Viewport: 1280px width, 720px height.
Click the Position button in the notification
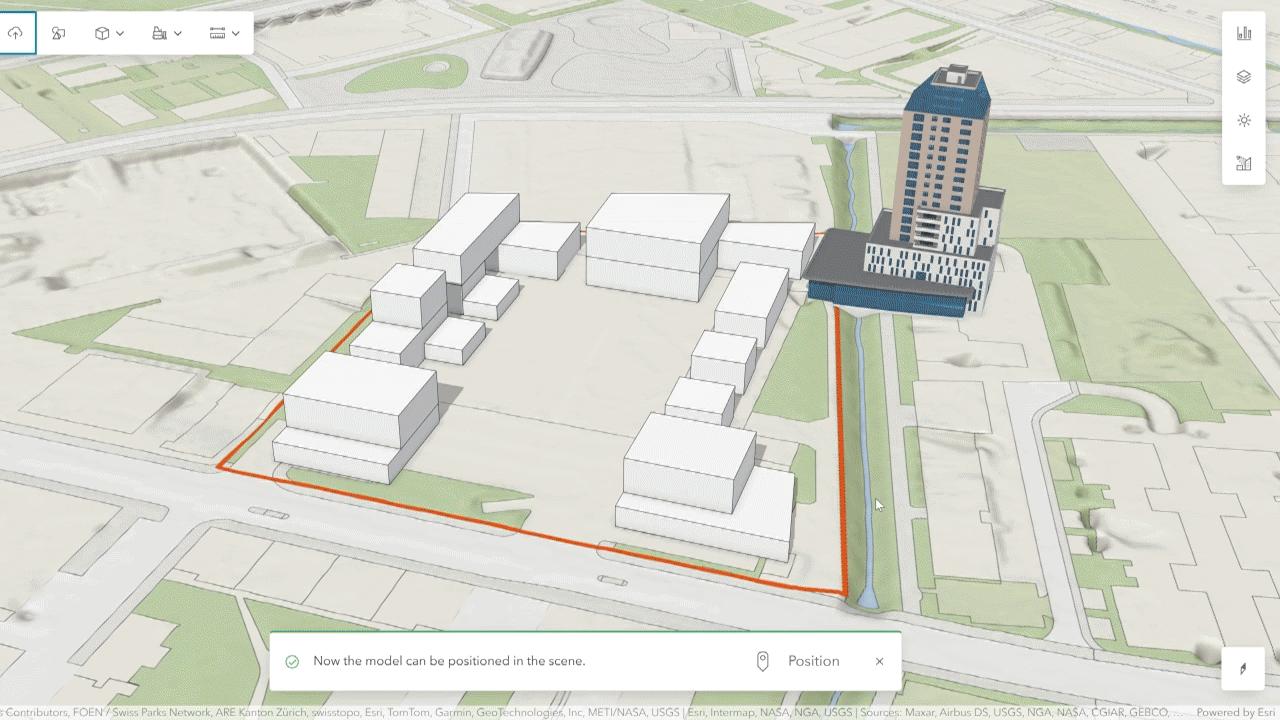(x=798, y=661)
